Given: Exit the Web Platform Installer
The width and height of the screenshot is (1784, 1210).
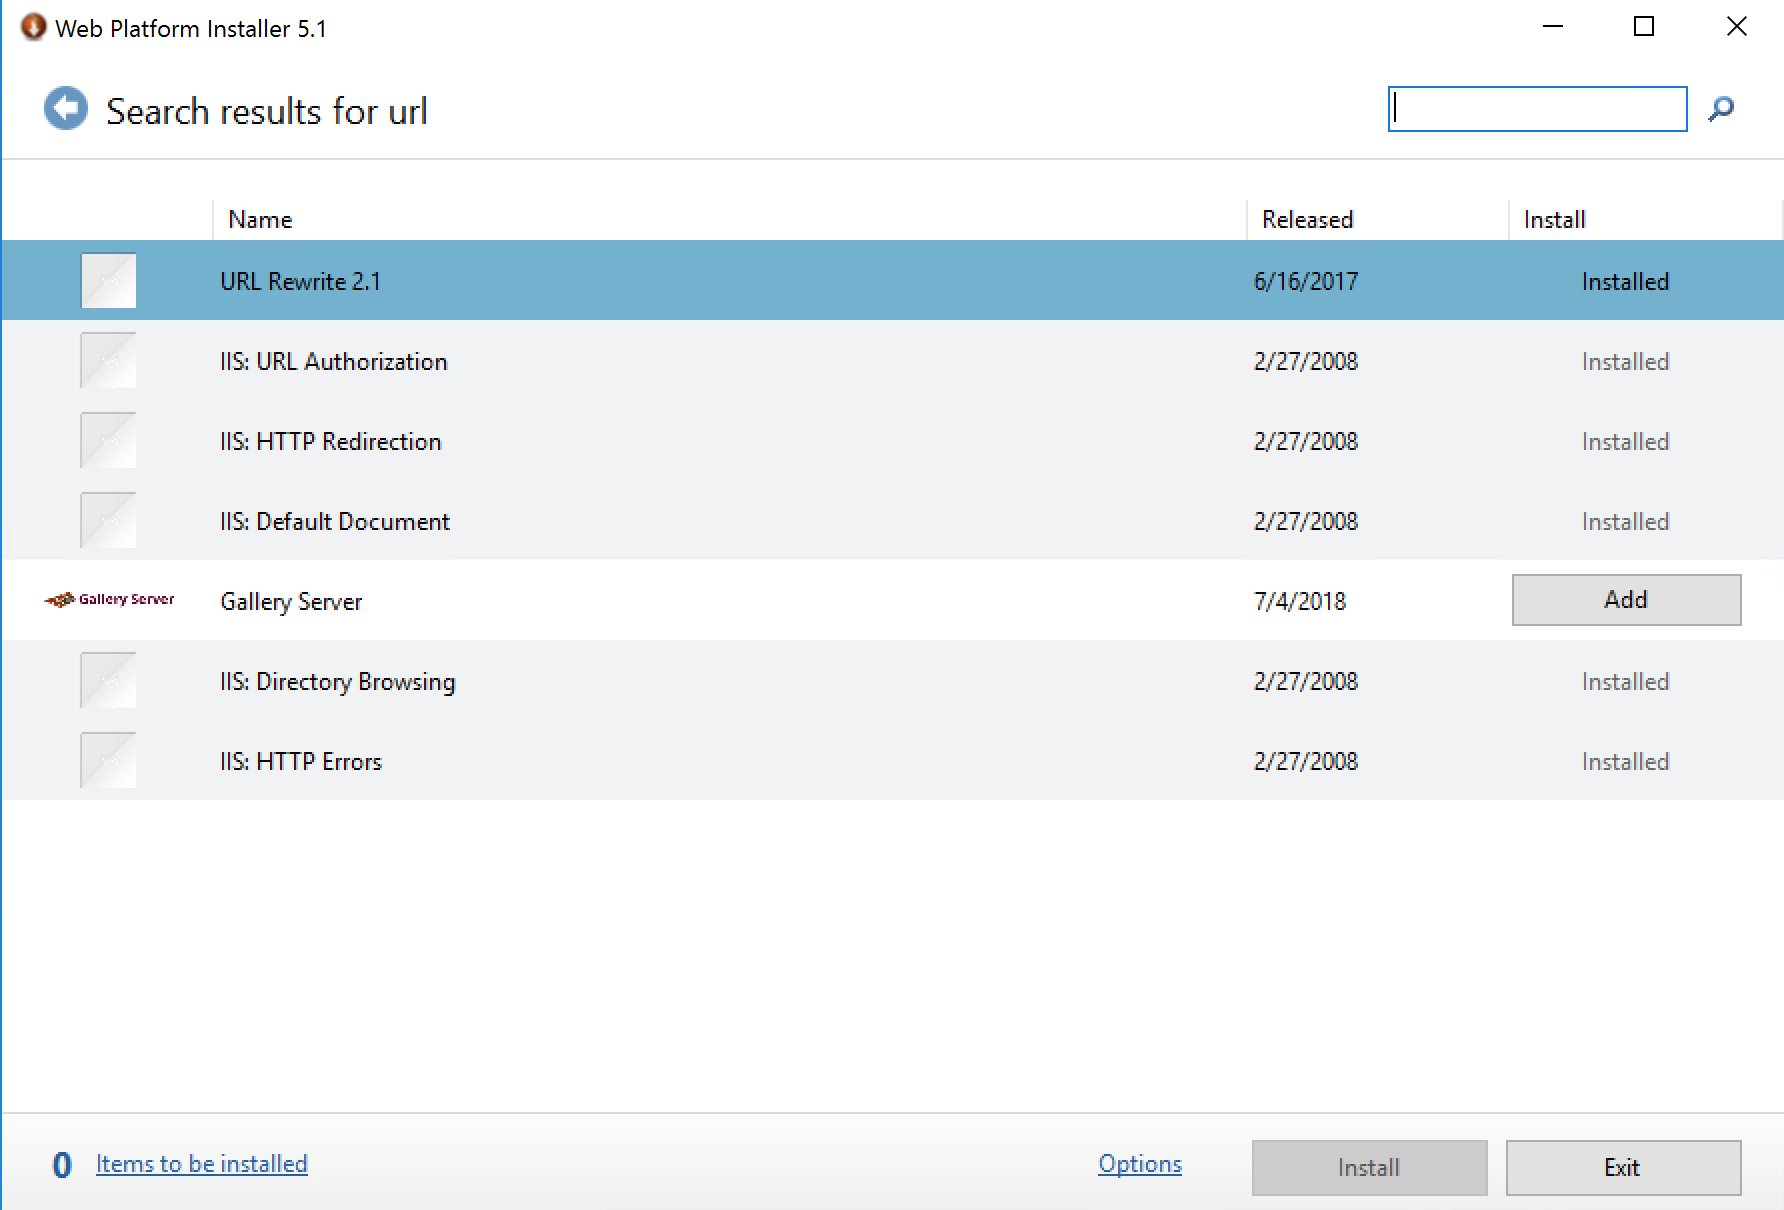Looking at the screenshot, I should (x=1623, y=1167).
